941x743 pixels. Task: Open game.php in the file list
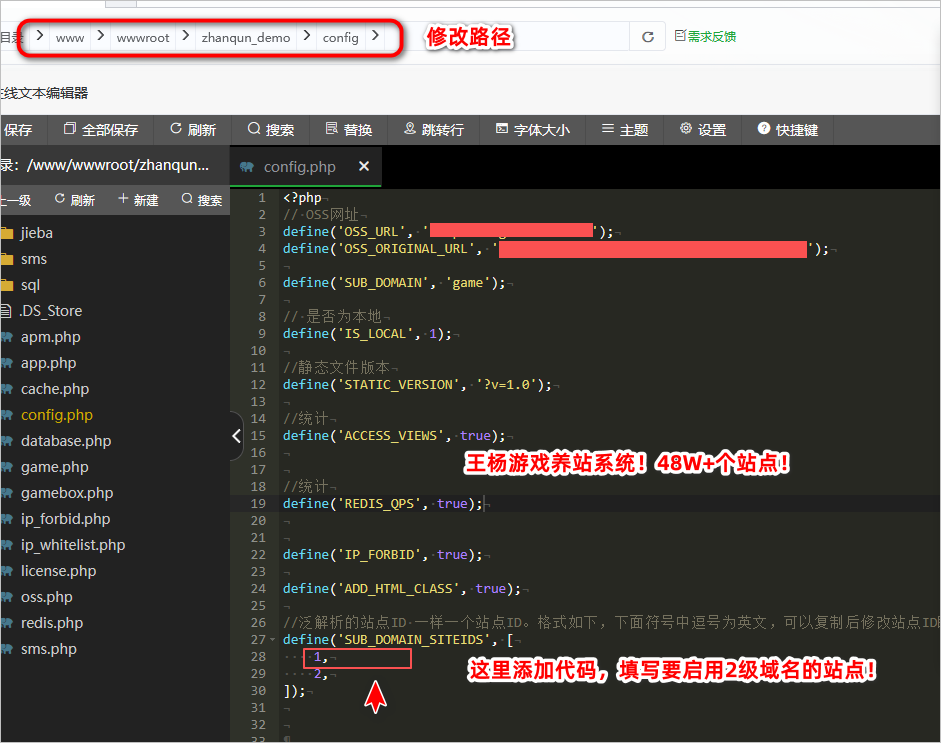[55, 467]
